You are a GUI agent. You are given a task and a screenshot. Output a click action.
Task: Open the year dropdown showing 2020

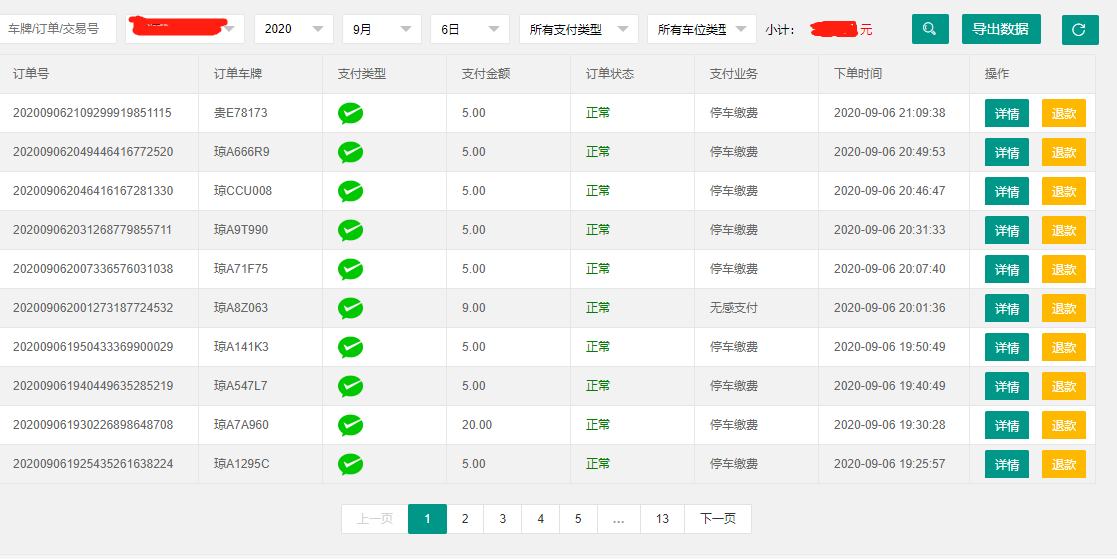pyautogui.click(x=293, y=29)
